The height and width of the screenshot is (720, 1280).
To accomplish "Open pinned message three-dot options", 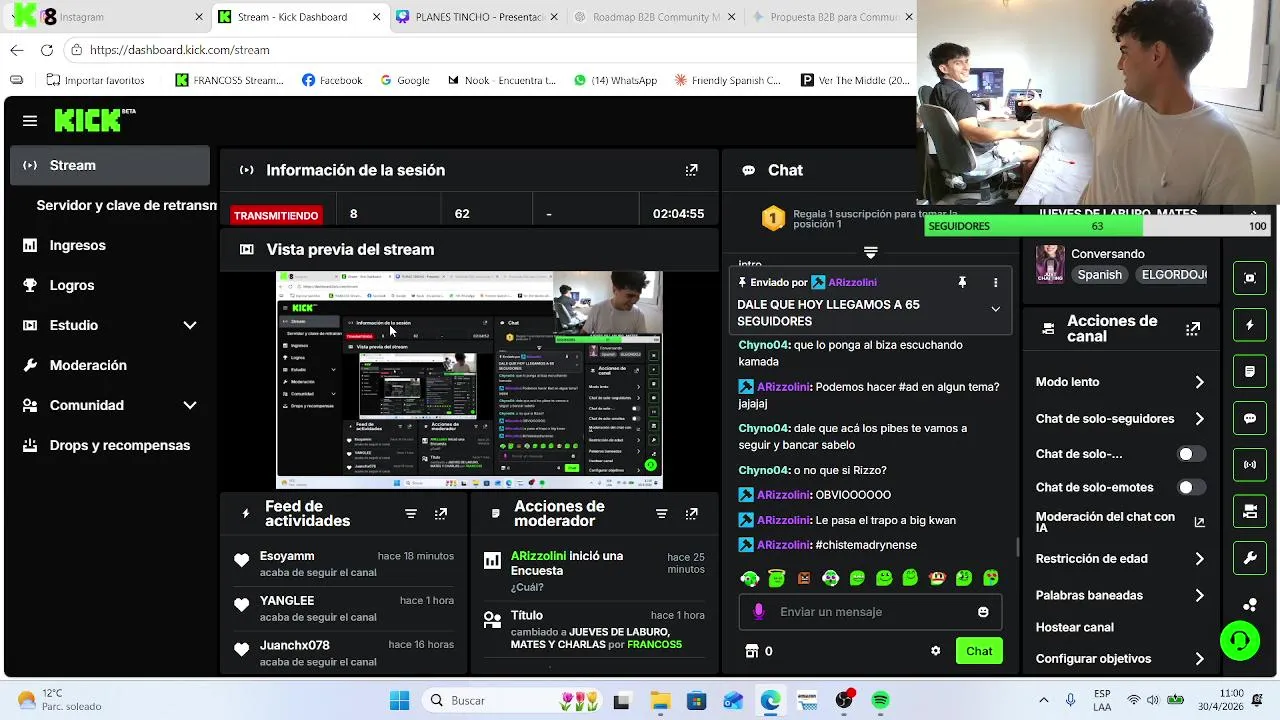I will [x=995, y=283].
